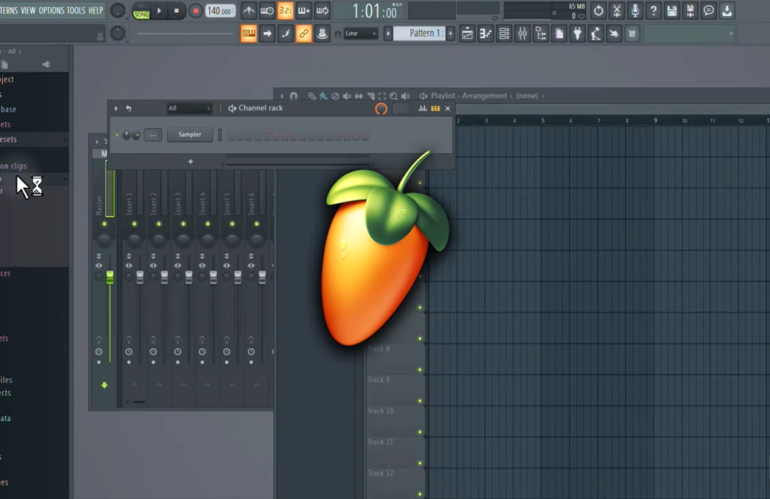The width and height of the screenshot is (770, 499).
Task: Expand the hint panel arrow at toolbar right
Action: click(x=731, y=33)
